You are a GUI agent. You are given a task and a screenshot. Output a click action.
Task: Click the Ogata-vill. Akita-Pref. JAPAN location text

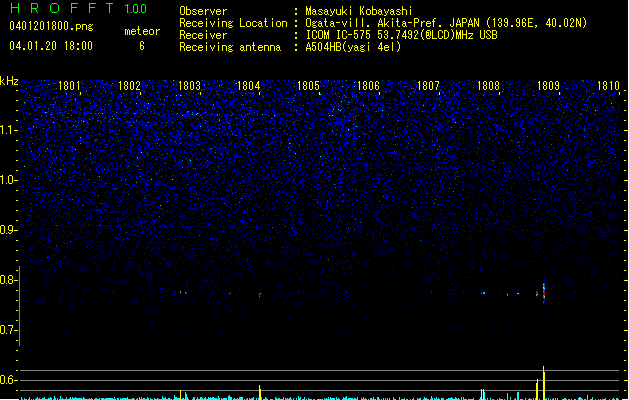[446, 23]
